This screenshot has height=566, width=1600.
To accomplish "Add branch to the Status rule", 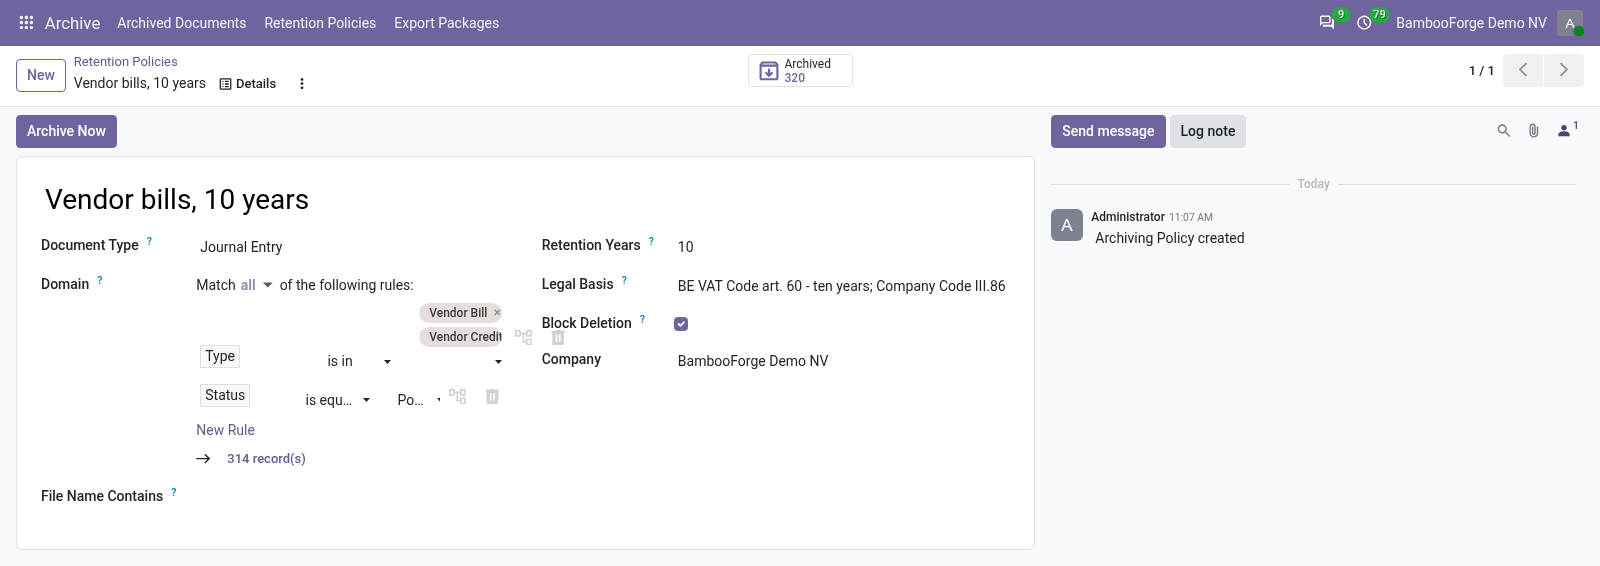I will click(x=458, y=396).
